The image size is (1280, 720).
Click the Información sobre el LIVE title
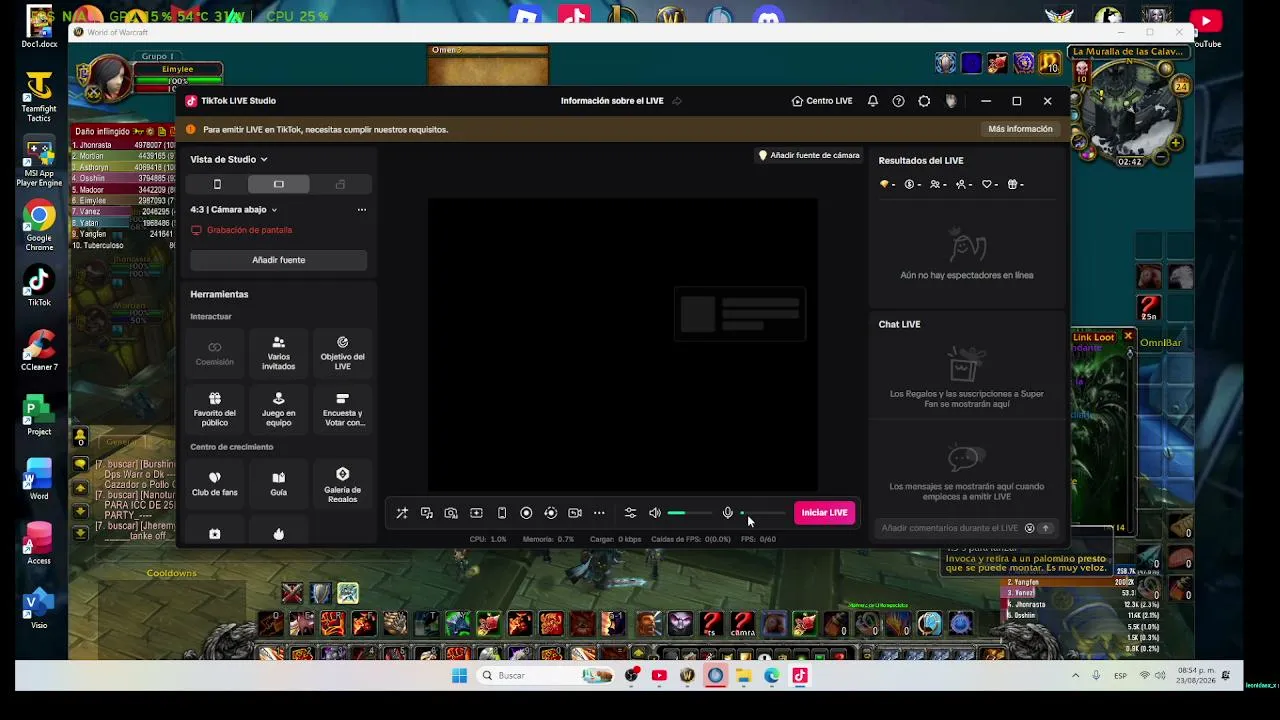[612, 101]
